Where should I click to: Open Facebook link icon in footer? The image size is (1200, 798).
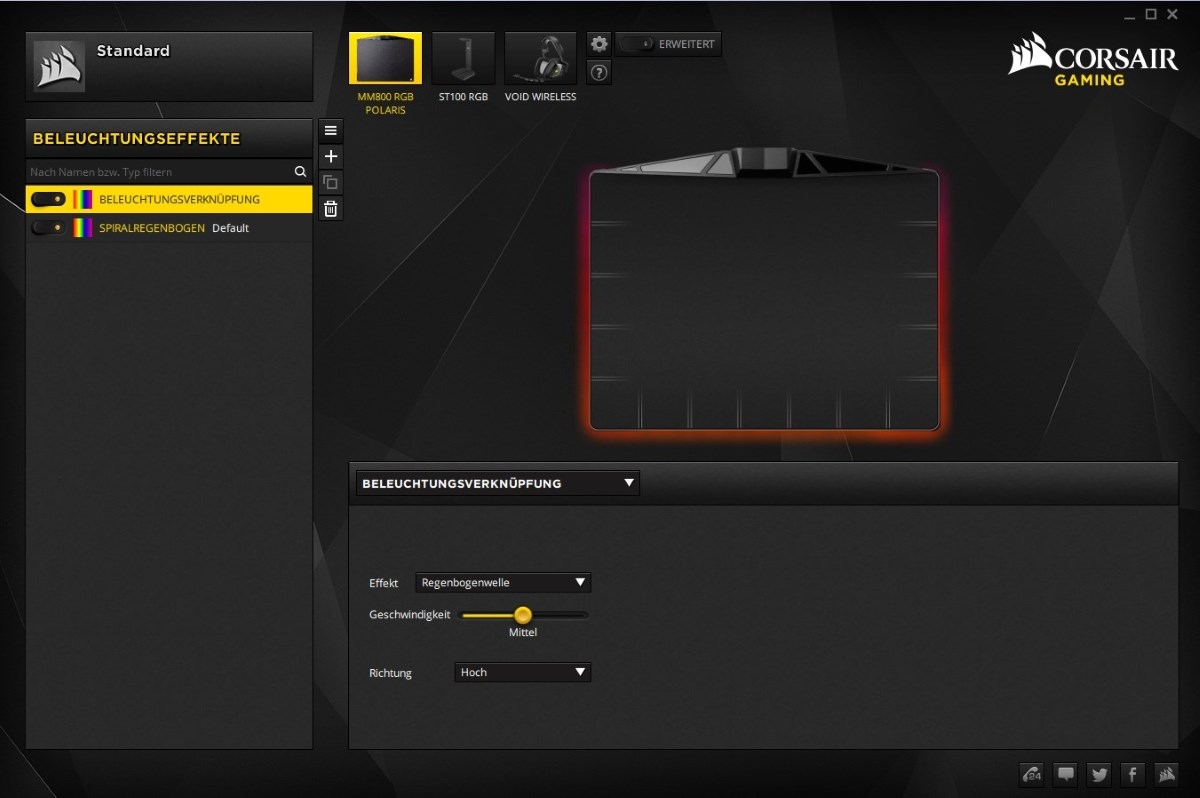tap(1132, 773)
